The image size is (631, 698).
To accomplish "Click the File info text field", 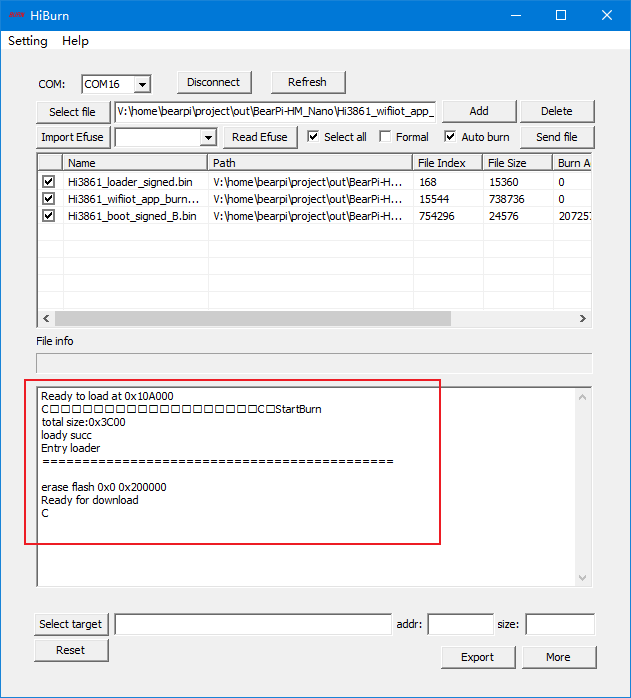I will 314,363.
